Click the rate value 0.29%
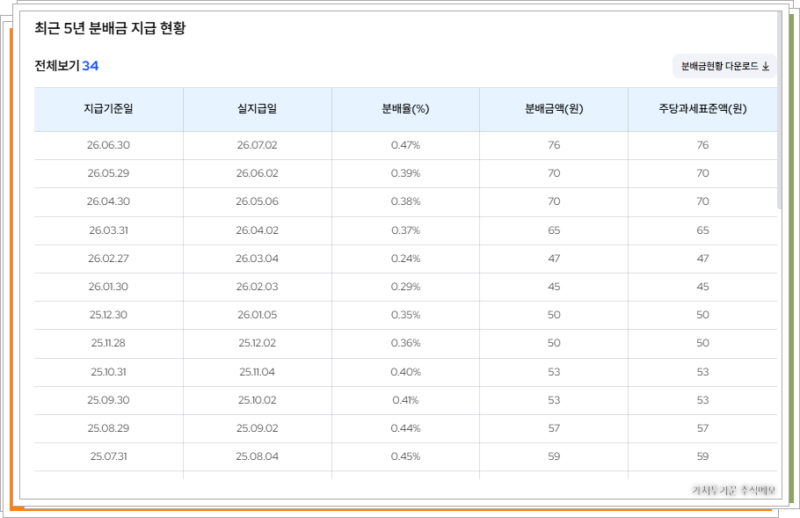This screenshot has width=800, height=518. point(406,286)
